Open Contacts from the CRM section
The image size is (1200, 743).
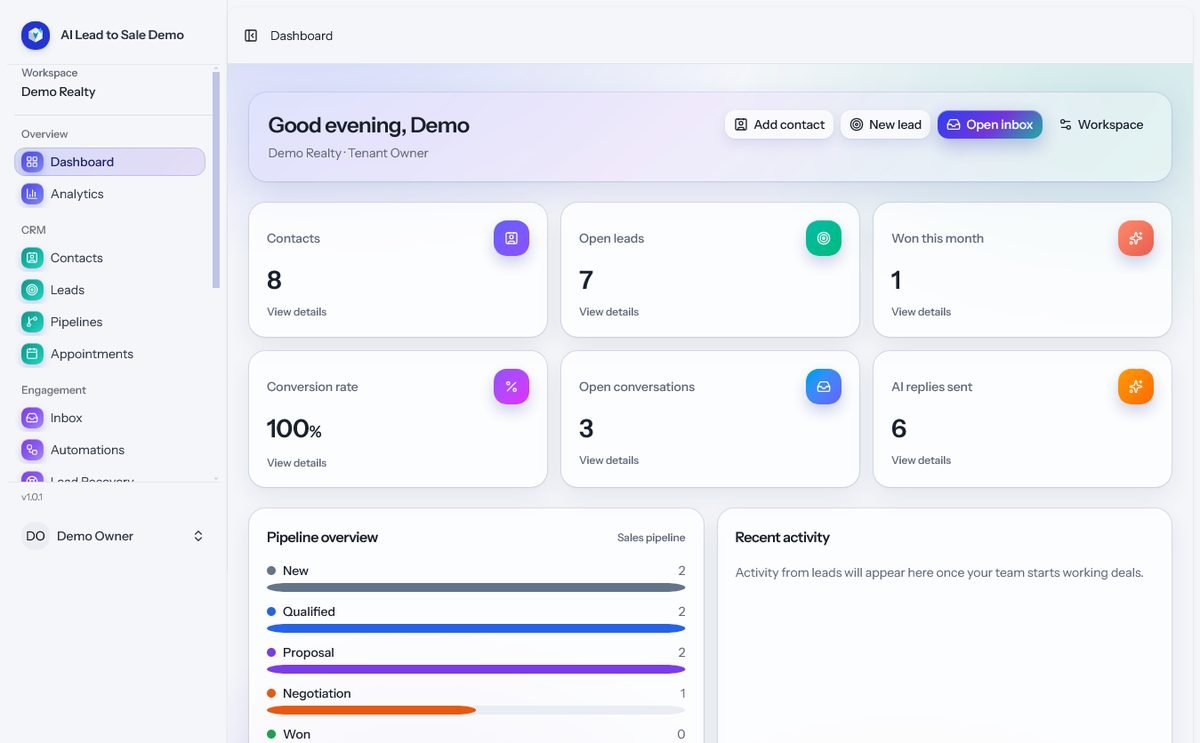tap(109, 258)
